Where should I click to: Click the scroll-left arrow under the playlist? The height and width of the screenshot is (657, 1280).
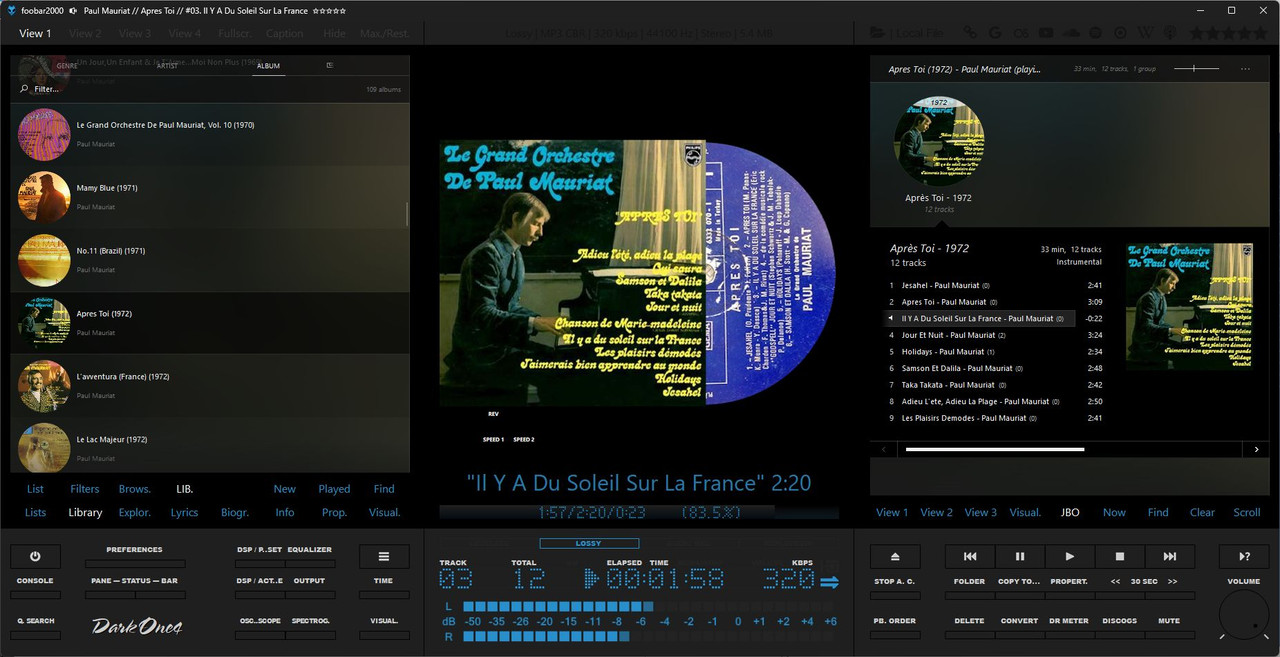(883, 450)
